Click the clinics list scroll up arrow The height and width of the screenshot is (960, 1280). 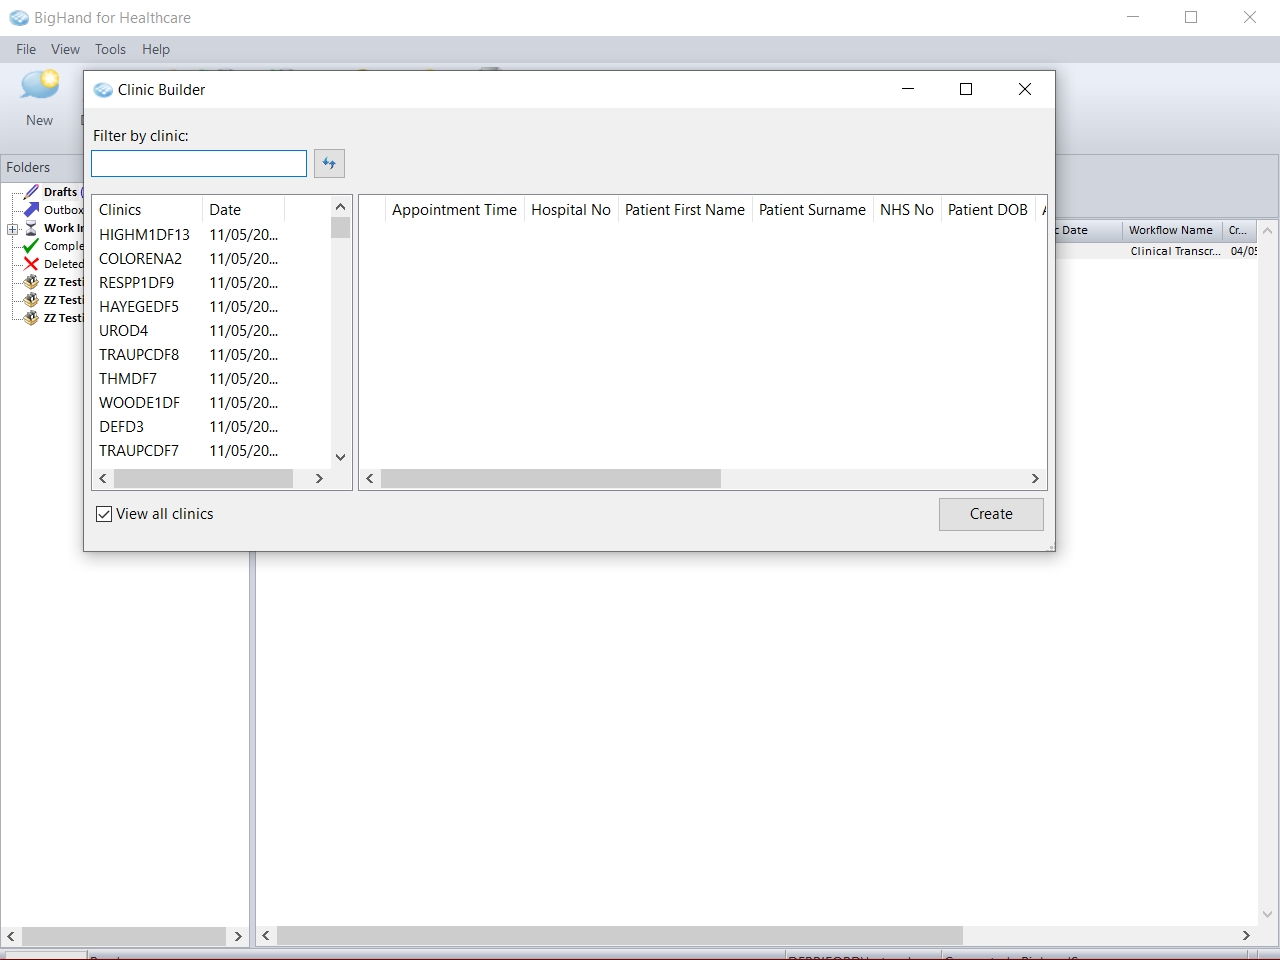[340, 207]
